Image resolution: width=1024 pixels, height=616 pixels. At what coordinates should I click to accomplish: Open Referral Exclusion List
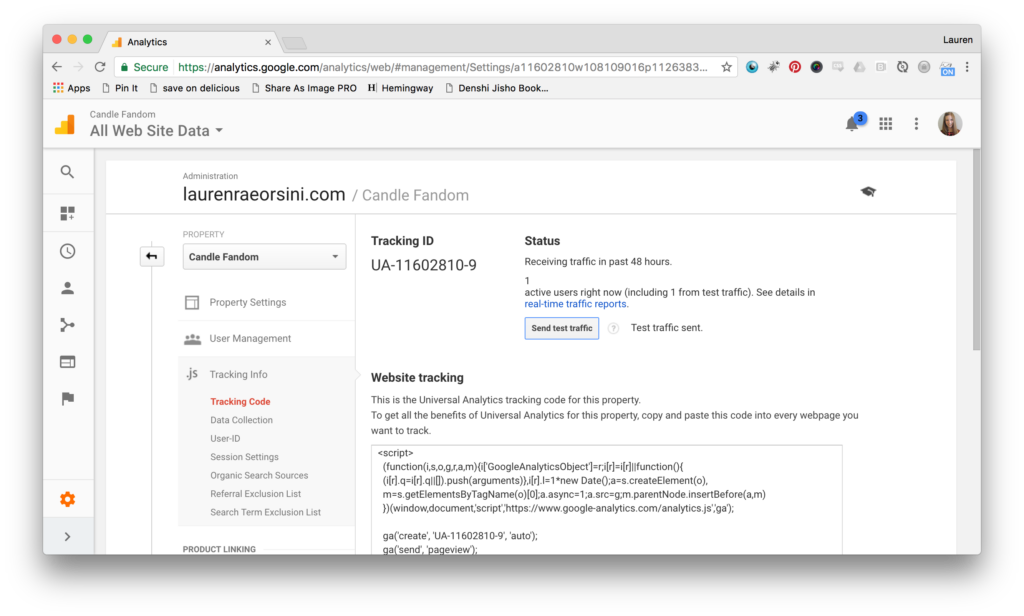coord(255,494)
